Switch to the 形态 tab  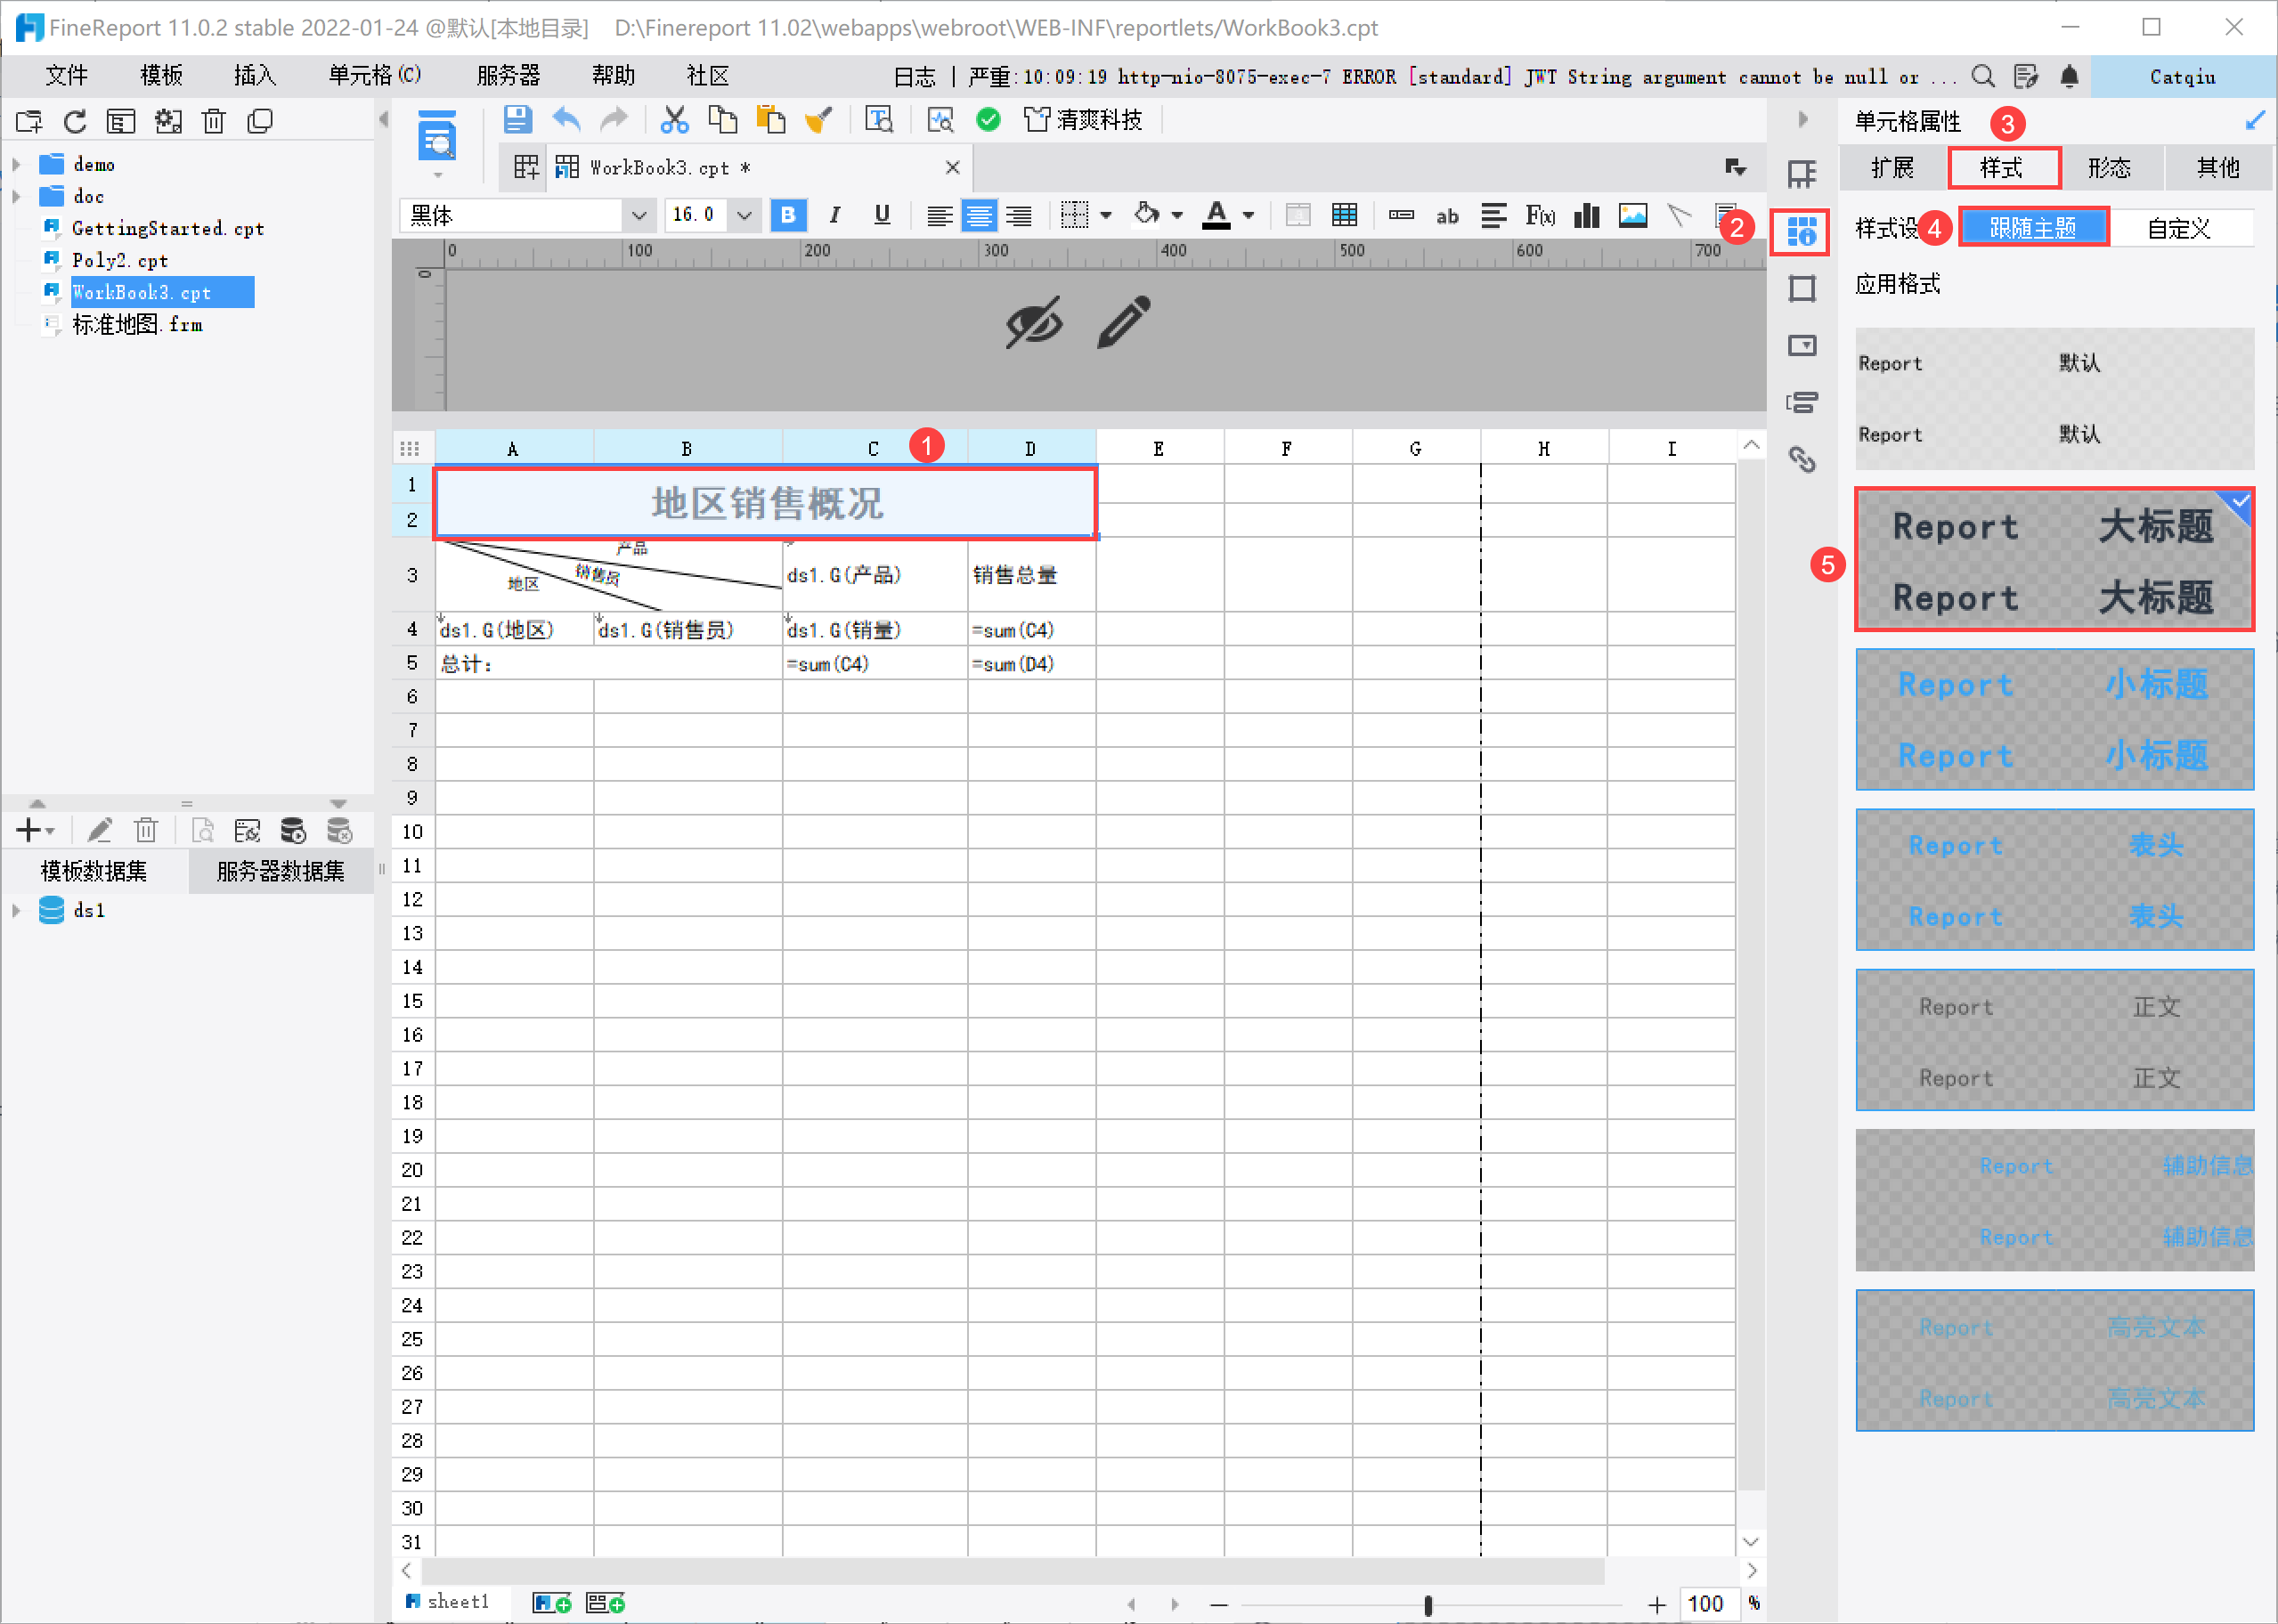(x=2109, y=168)
